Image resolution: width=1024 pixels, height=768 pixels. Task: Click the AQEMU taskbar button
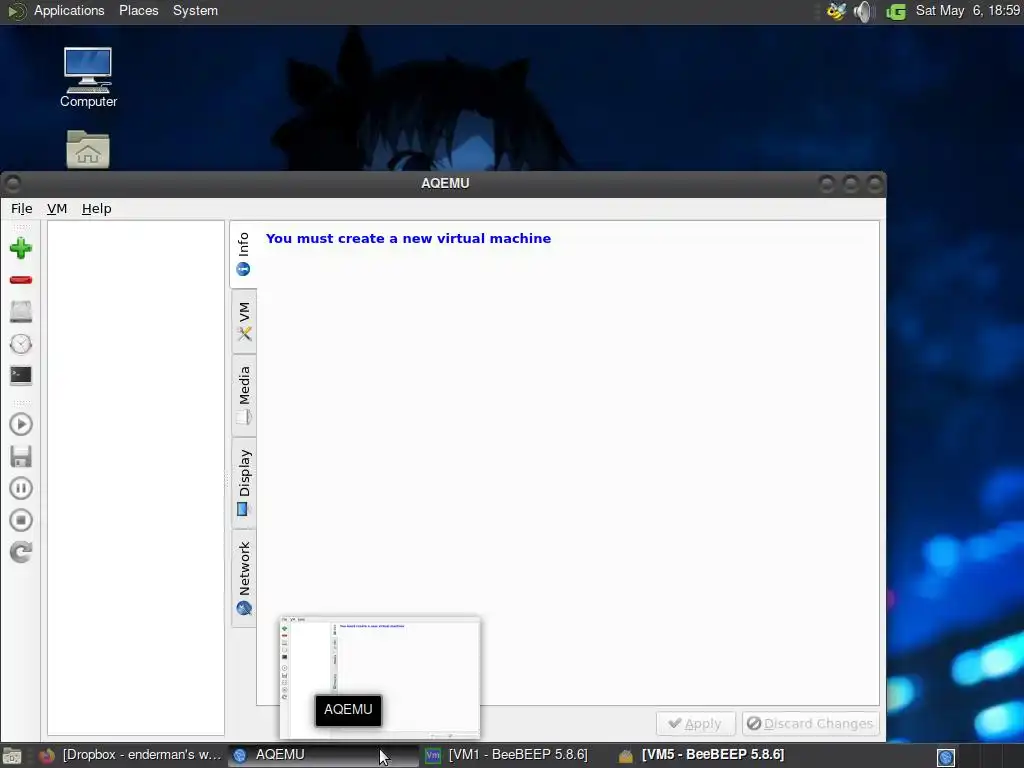point(323,755)
